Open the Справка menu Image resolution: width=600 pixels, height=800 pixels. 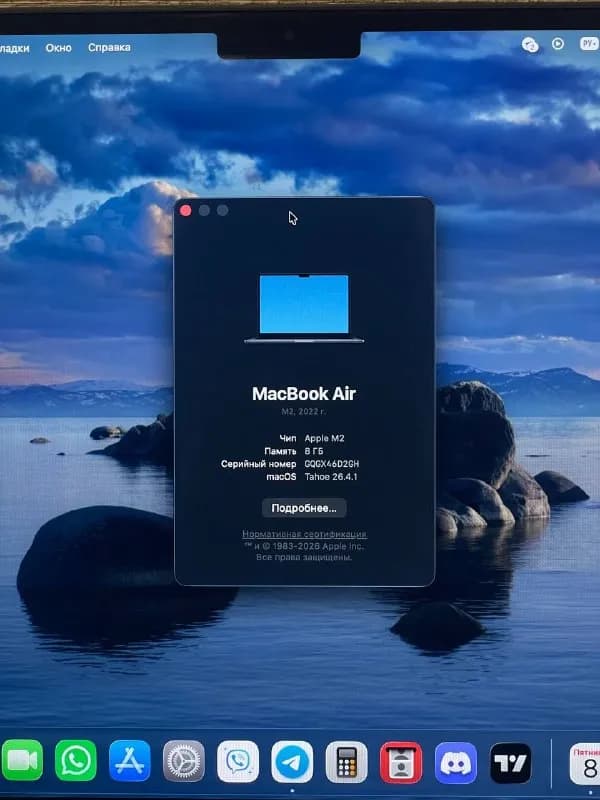click(x=109, y=47)
